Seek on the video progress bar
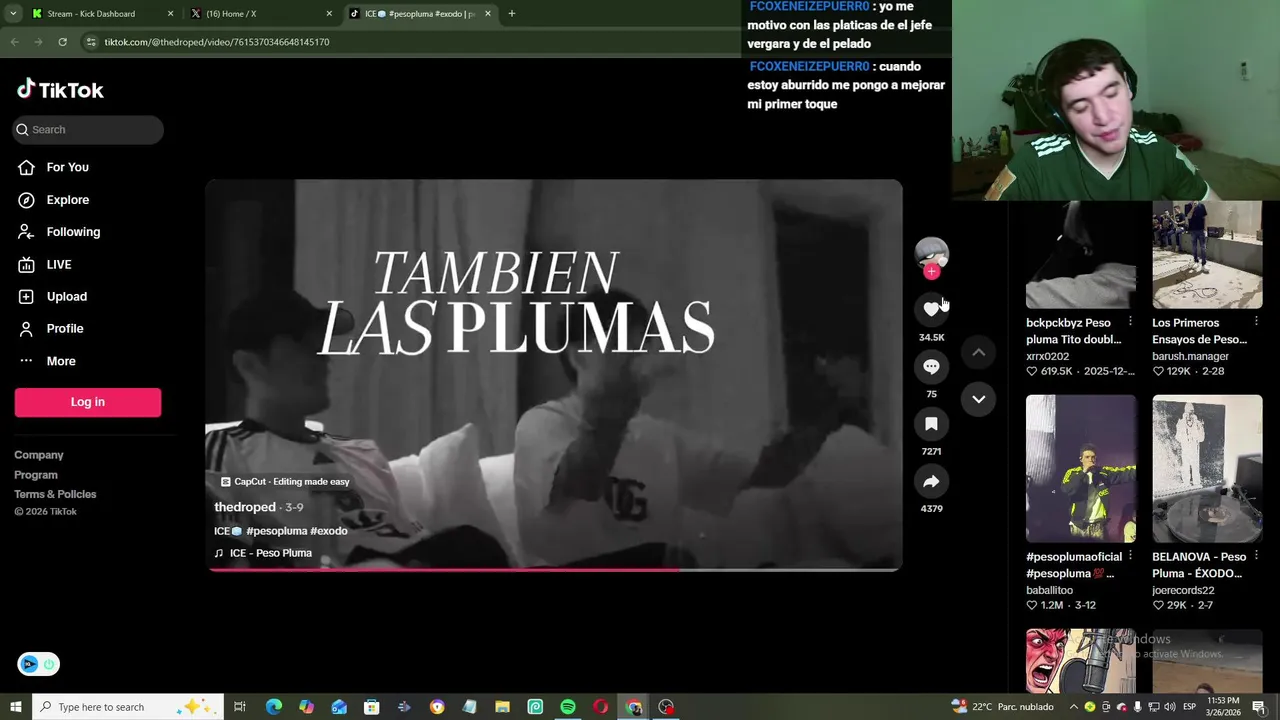 554,570
